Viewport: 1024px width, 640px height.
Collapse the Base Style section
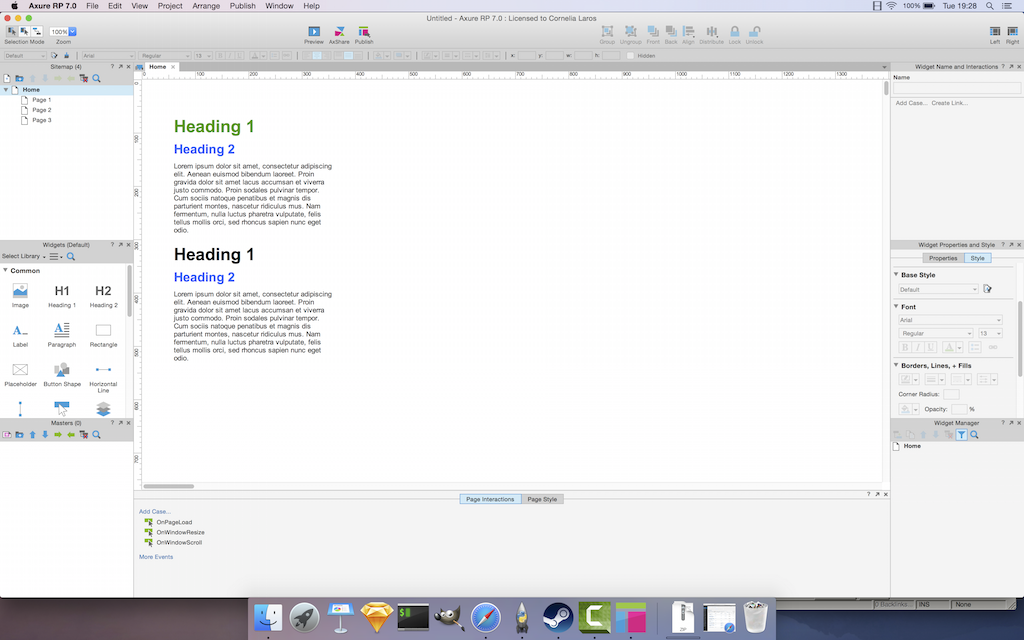[896, 274]
